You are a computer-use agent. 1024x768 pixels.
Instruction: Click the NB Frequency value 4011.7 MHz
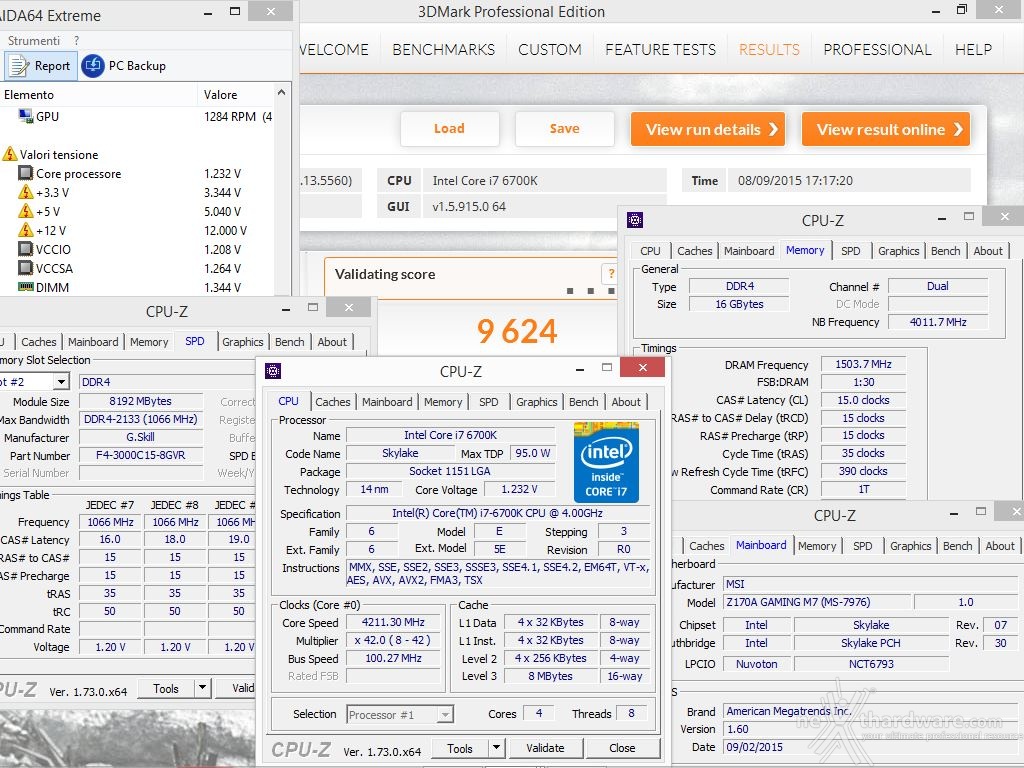point(938,322)
